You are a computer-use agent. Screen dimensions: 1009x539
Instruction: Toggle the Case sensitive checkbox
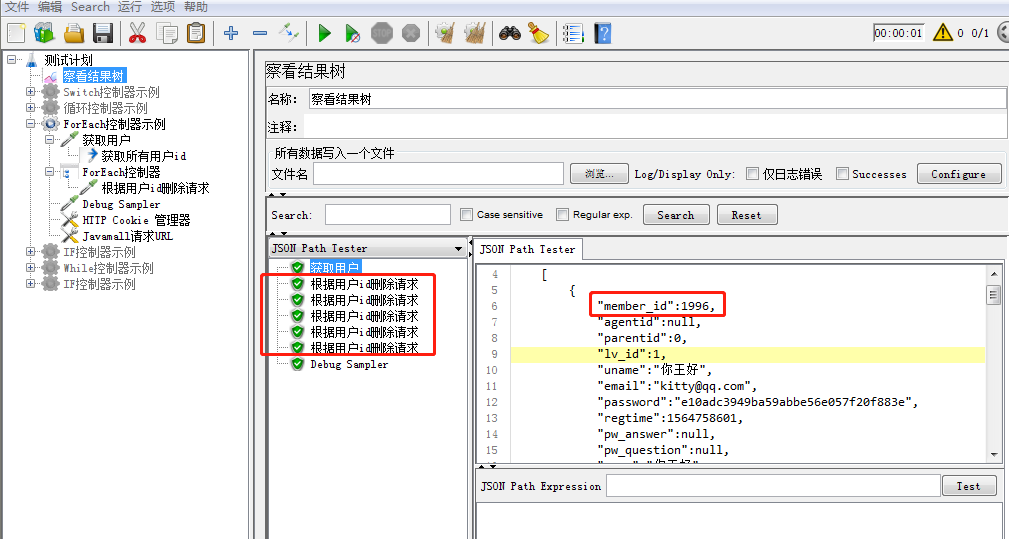467,215
